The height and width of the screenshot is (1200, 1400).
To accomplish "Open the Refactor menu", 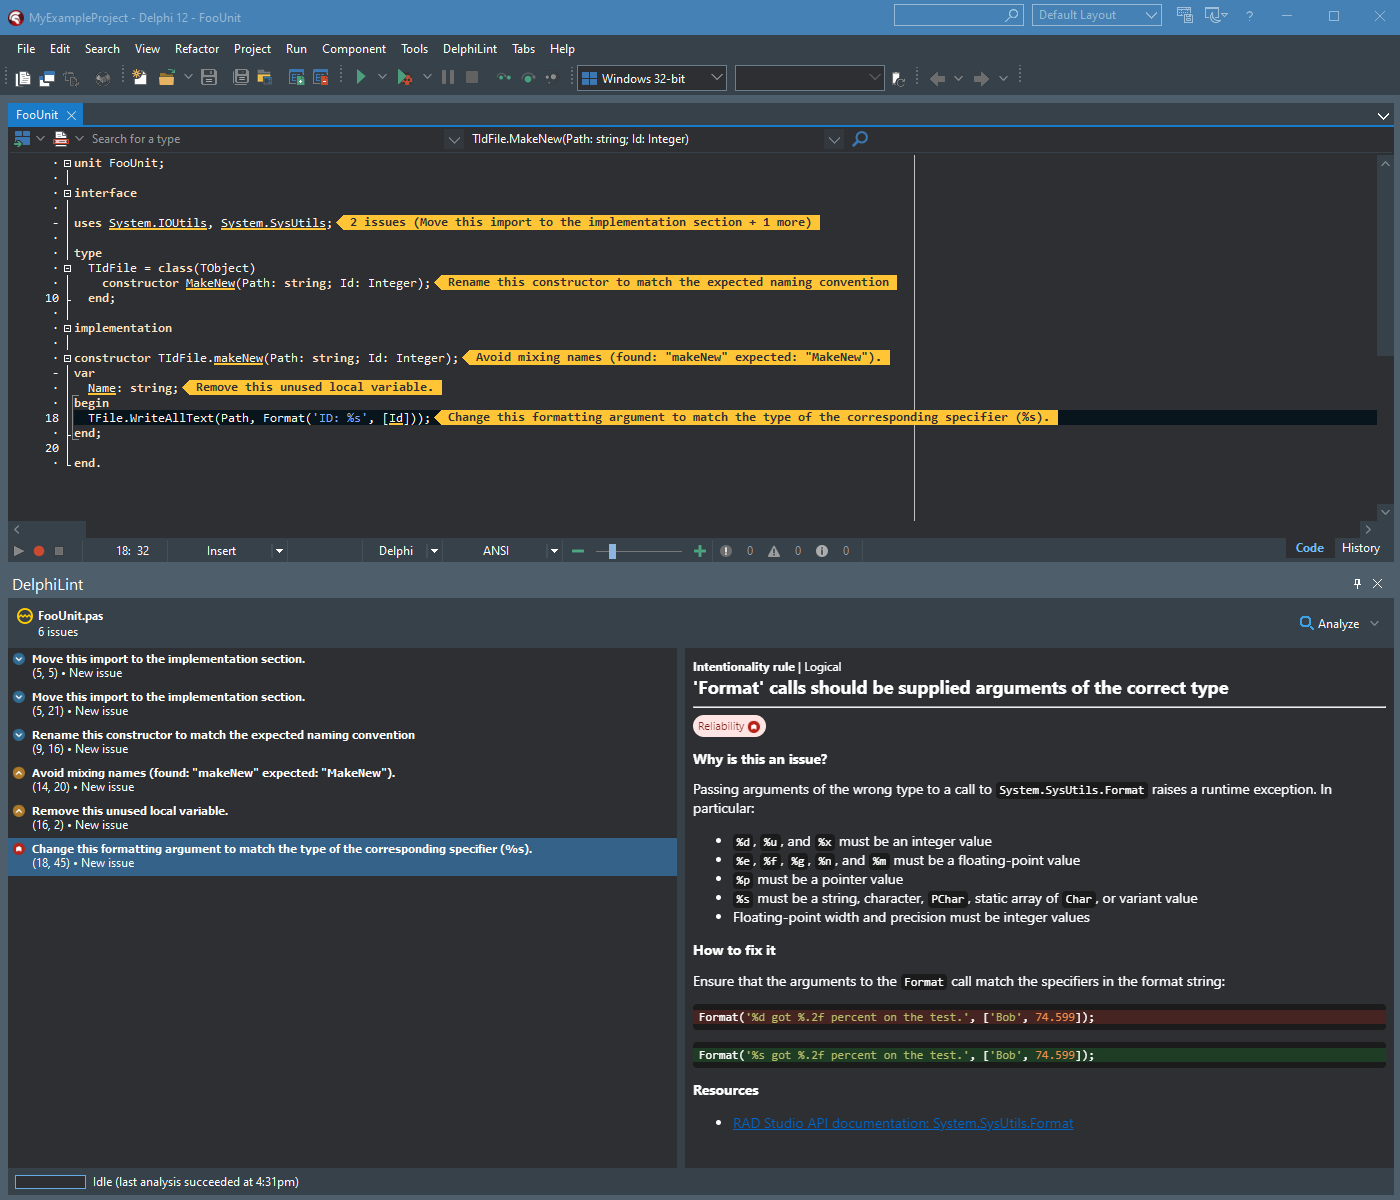I will click(197, 49).
